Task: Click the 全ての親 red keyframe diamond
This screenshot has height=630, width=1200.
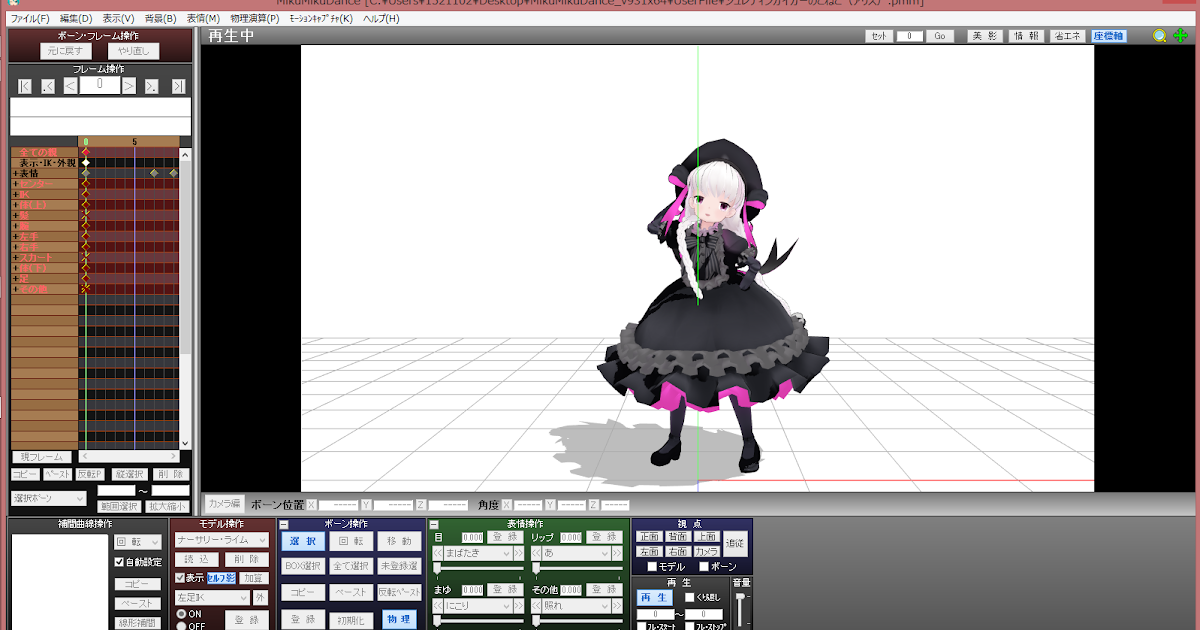Action: (86, 152)
